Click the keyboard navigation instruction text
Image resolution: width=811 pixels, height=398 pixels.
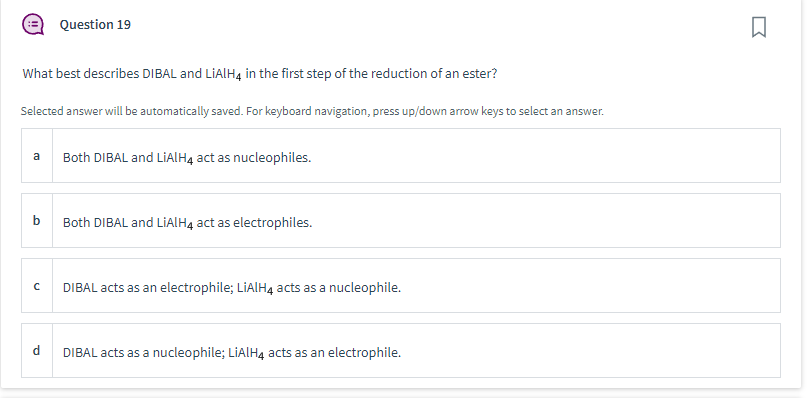click(312, 111)
